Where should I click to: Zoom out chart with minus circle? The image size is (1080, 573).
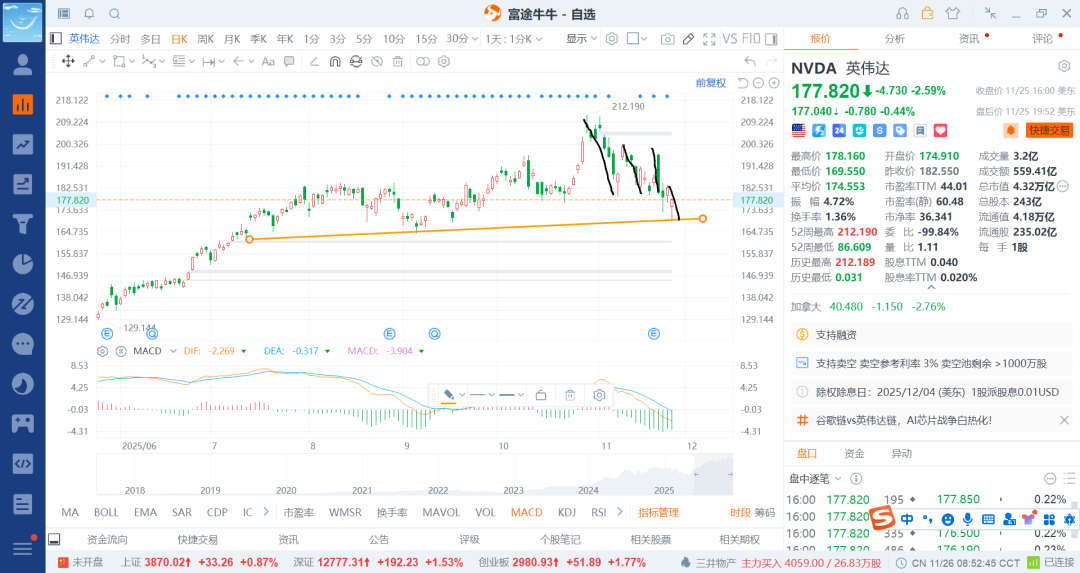[758, 83]
